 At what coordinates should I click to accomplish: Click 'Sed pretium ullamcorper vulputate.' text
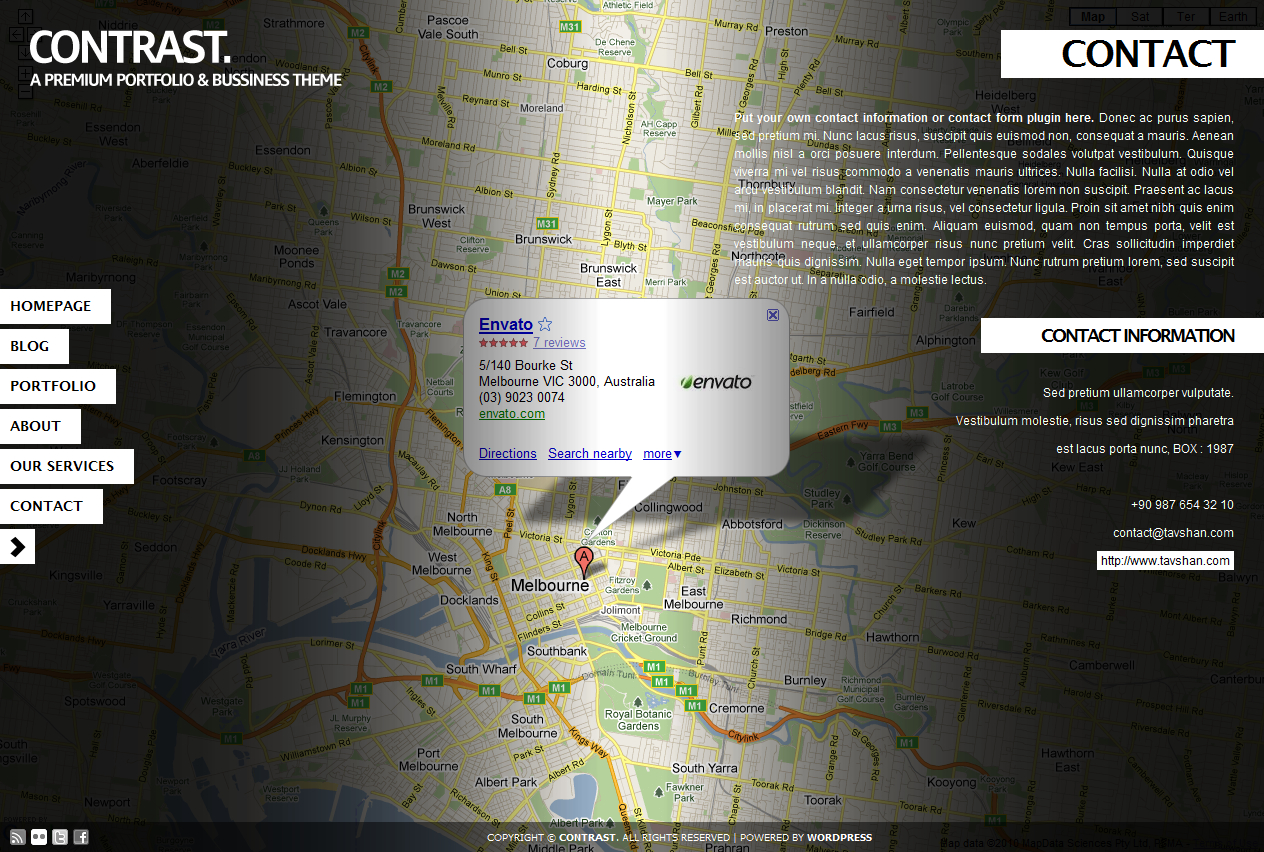(x=1138, y=393)
